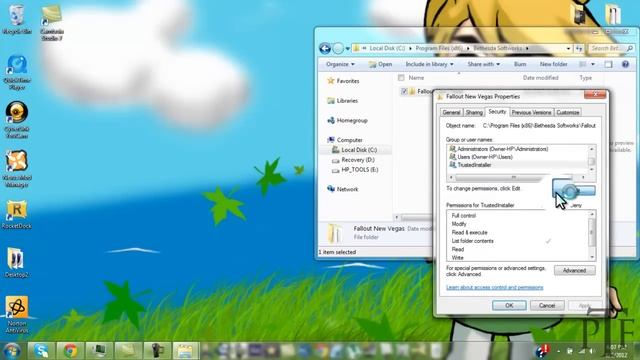
Task: Open the Share with dropdown
Action: click(483, 64)
